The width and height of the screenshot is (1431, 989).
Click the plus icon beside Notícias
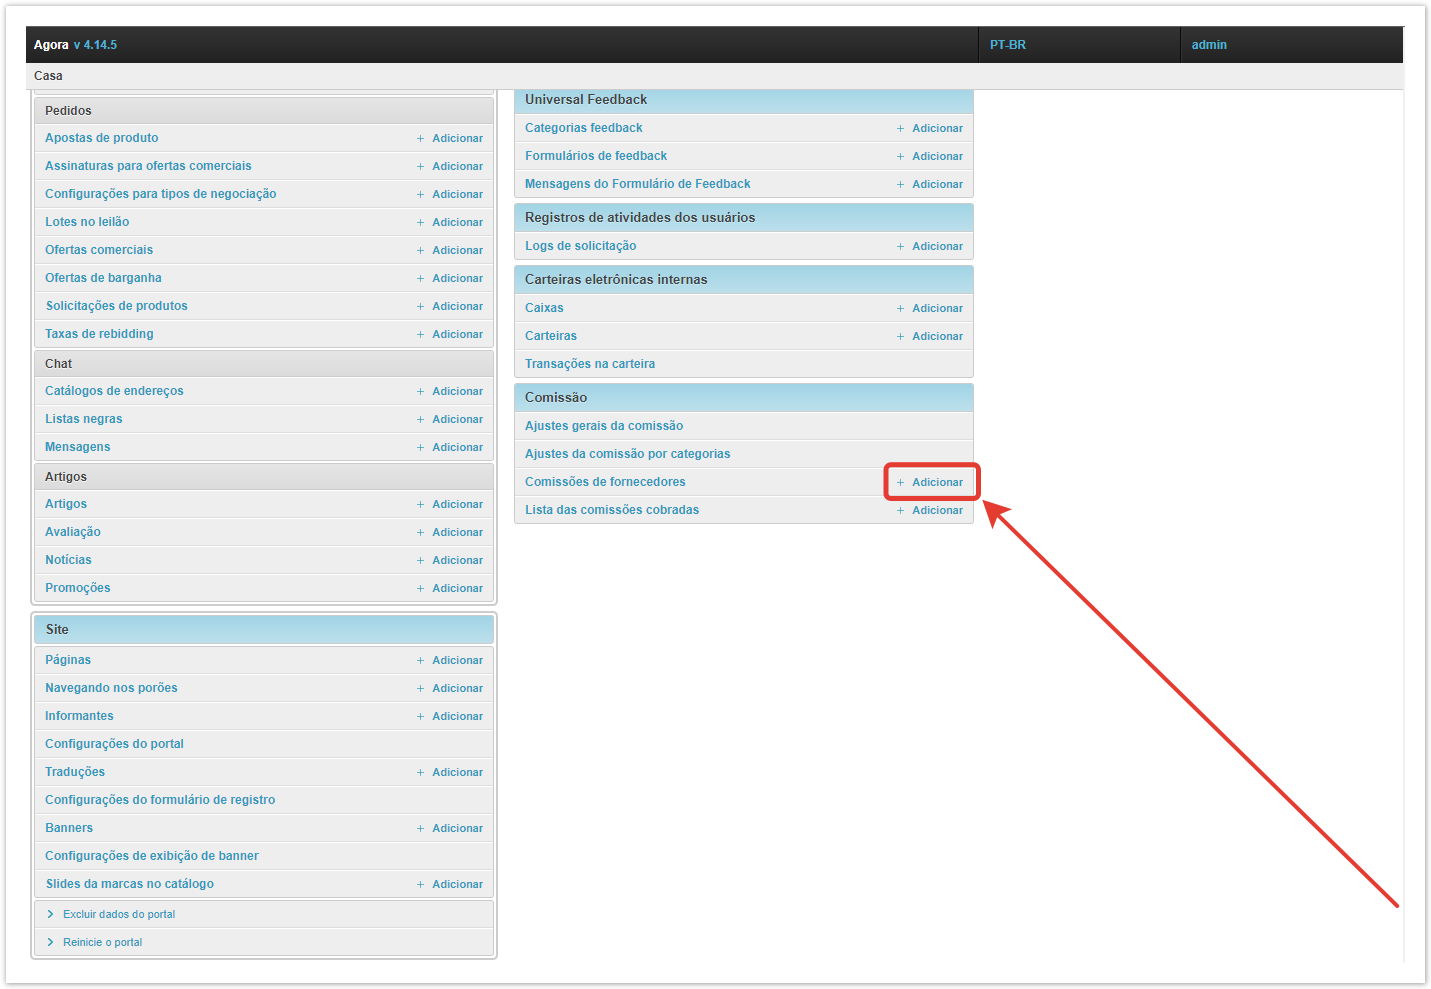420,561
